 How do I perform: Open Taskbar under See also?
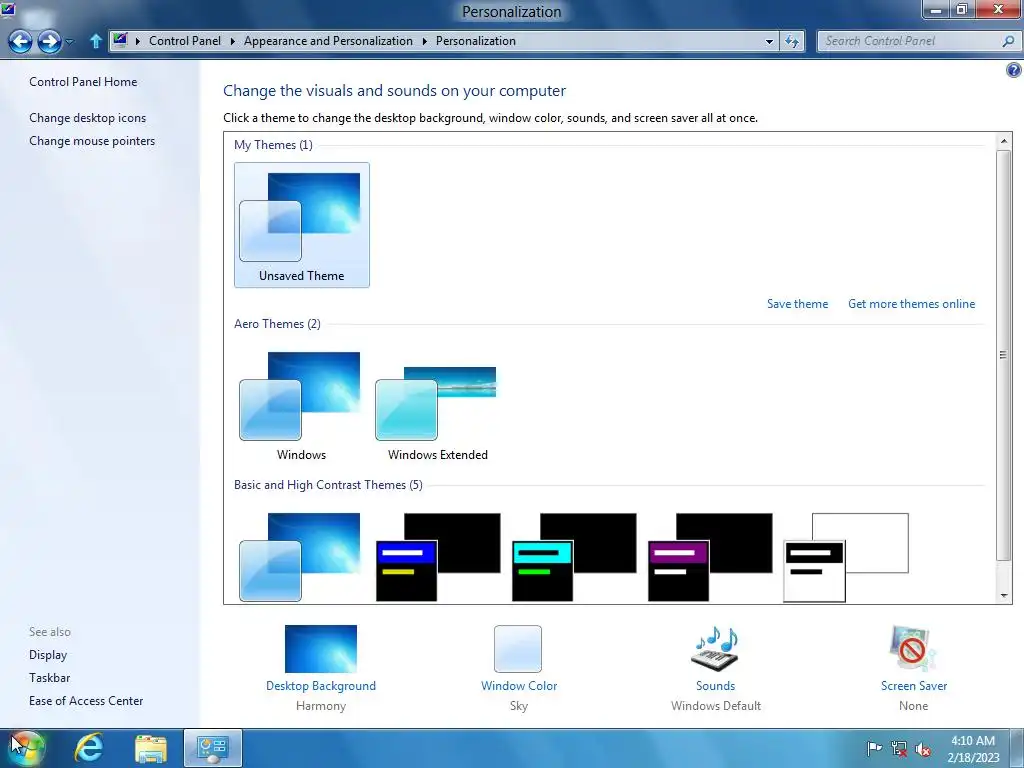50,677
